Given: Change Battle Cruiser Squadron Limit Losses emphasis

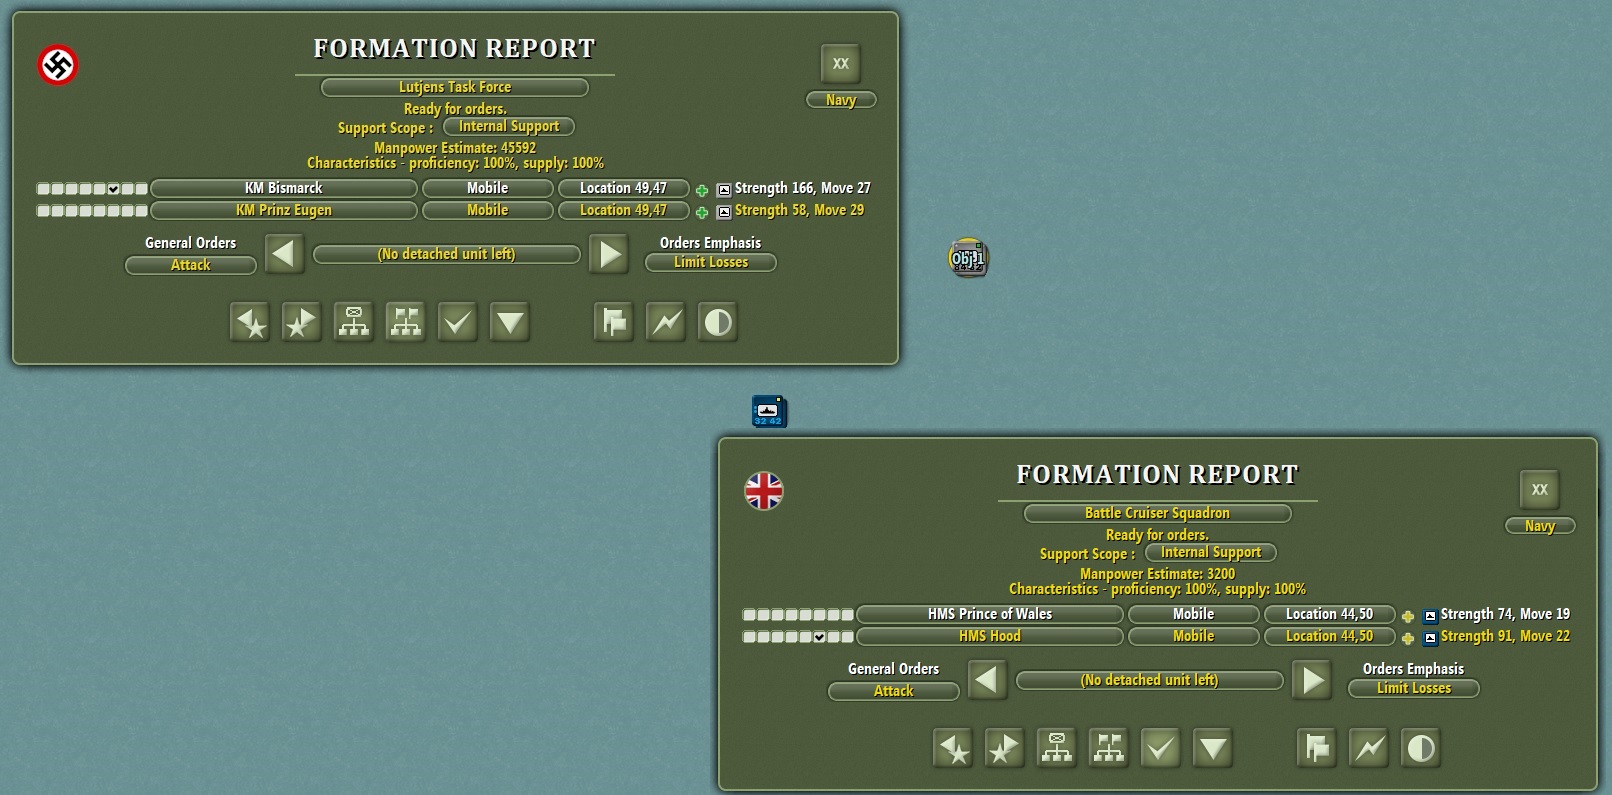Looking at the screenshot, I should 1414,688.
